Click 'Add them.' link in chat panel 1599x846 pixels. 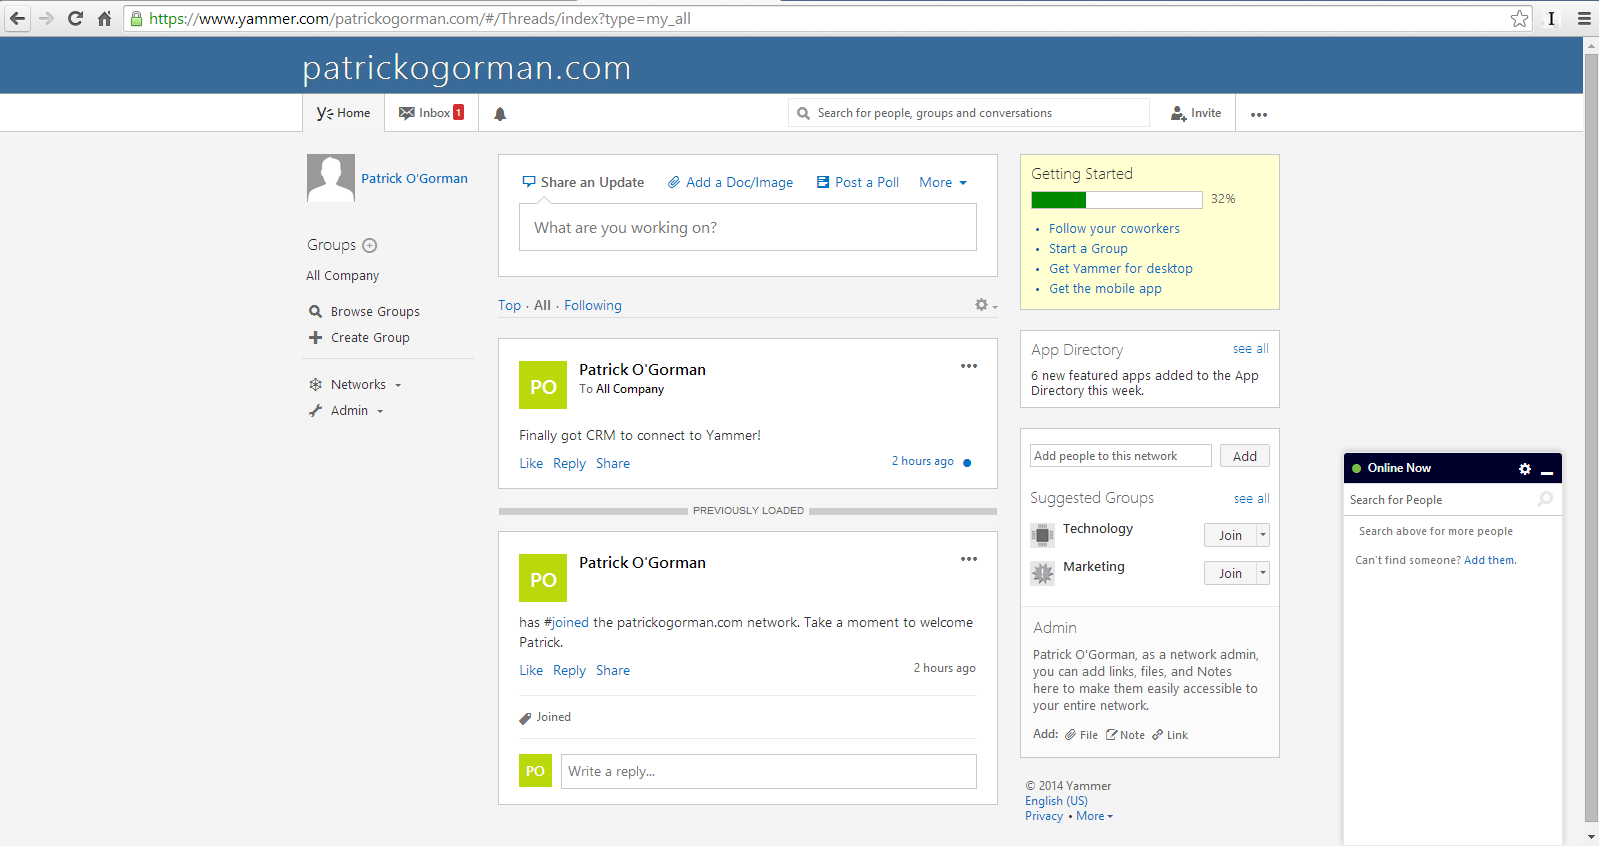1490,560
